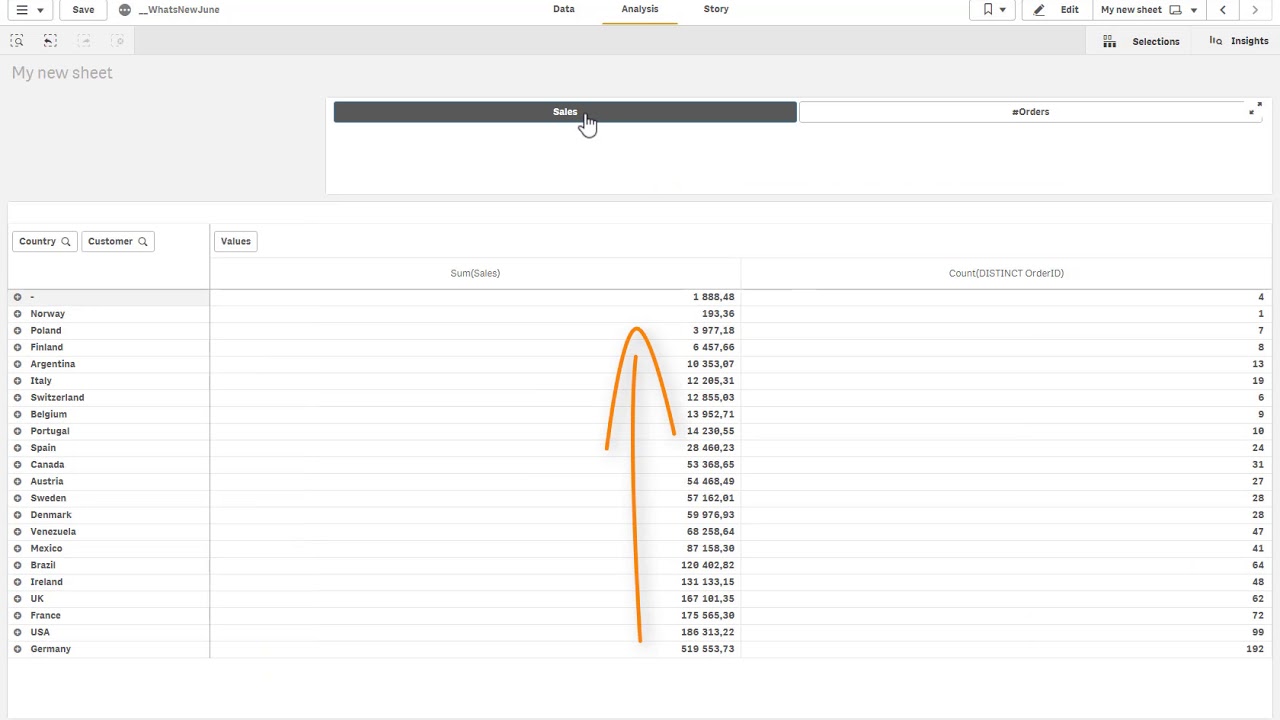Expand the Spain row
The width and height of the screenshot is (1280, 720).
[17, 448]
